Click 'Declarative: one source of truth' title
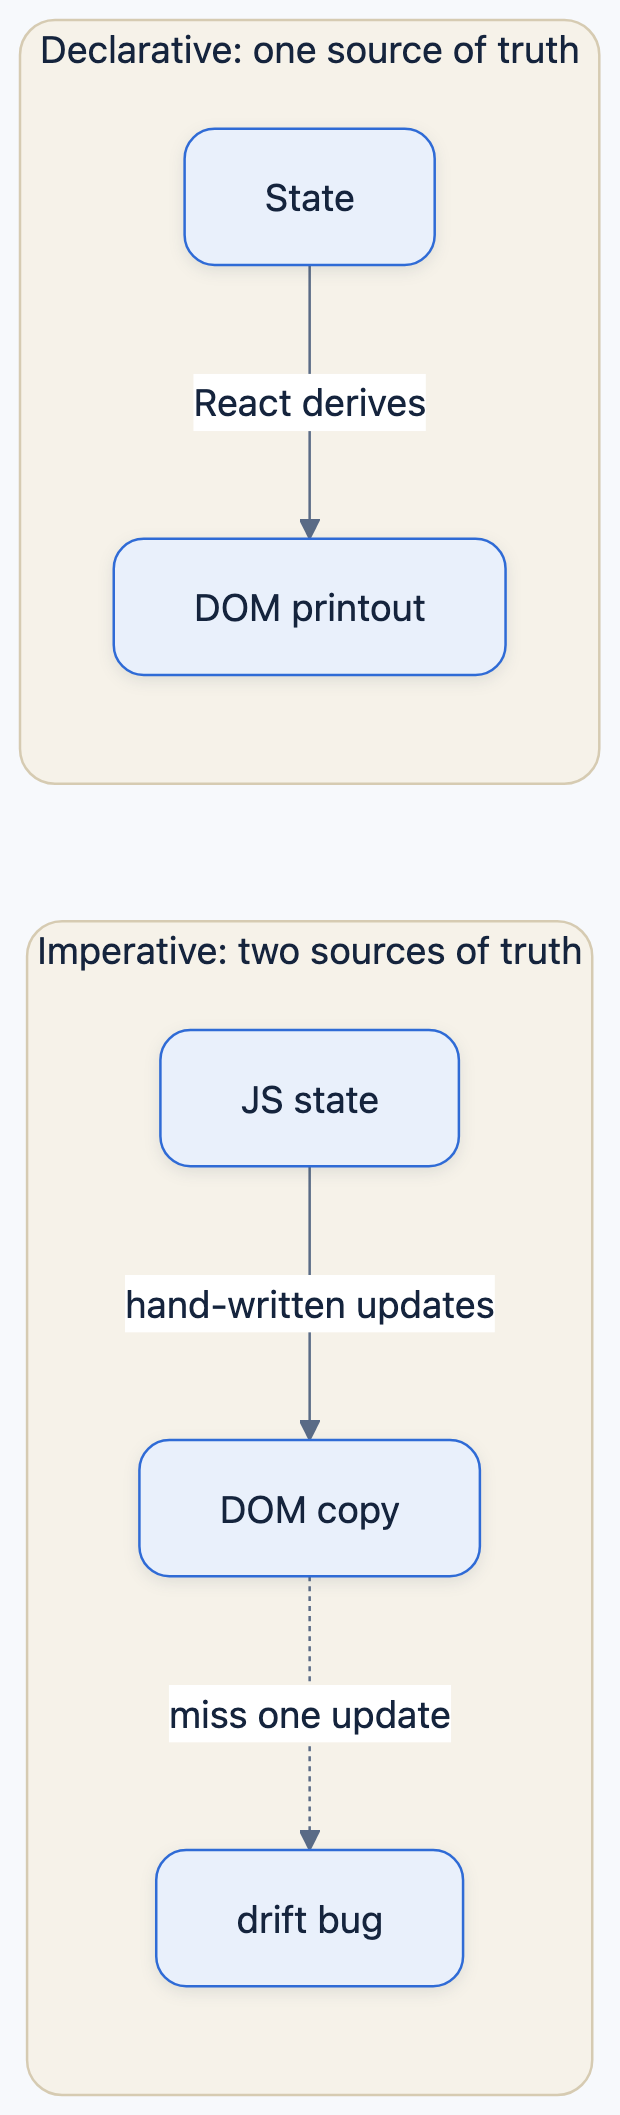620x2115 pixels. pos(309,50)
